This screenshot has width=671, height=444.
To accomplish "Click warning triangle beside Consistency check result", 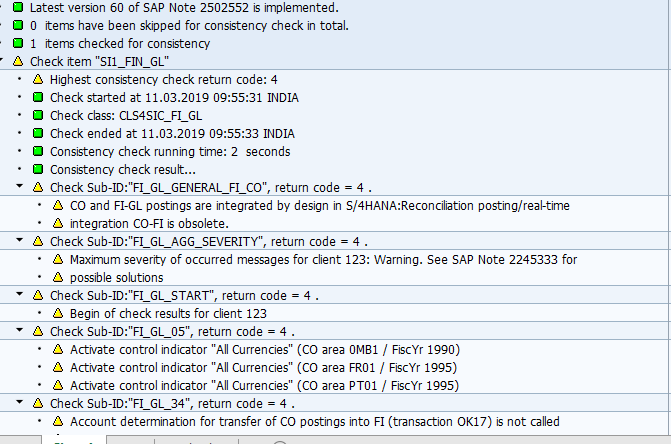I will [x=38, y=169].
